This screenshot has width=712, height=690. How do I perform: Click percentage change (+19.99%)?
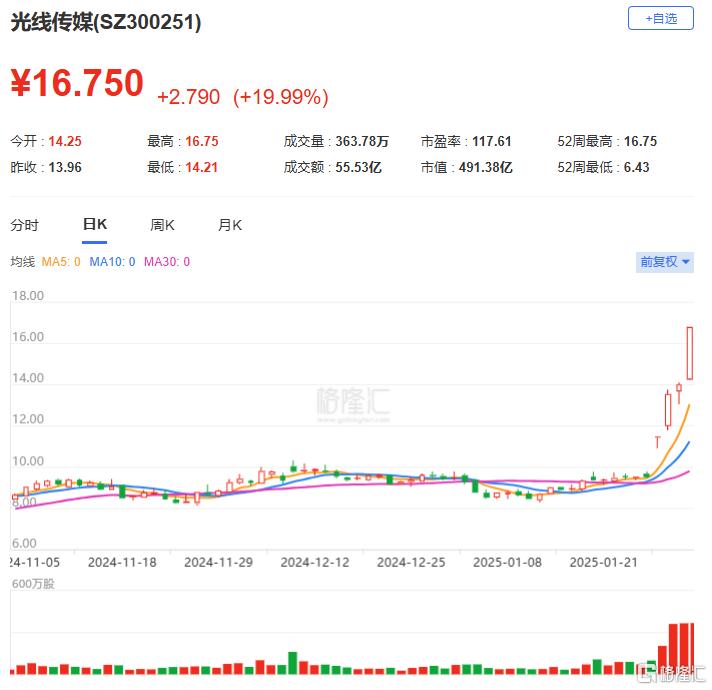click(280, 97)
